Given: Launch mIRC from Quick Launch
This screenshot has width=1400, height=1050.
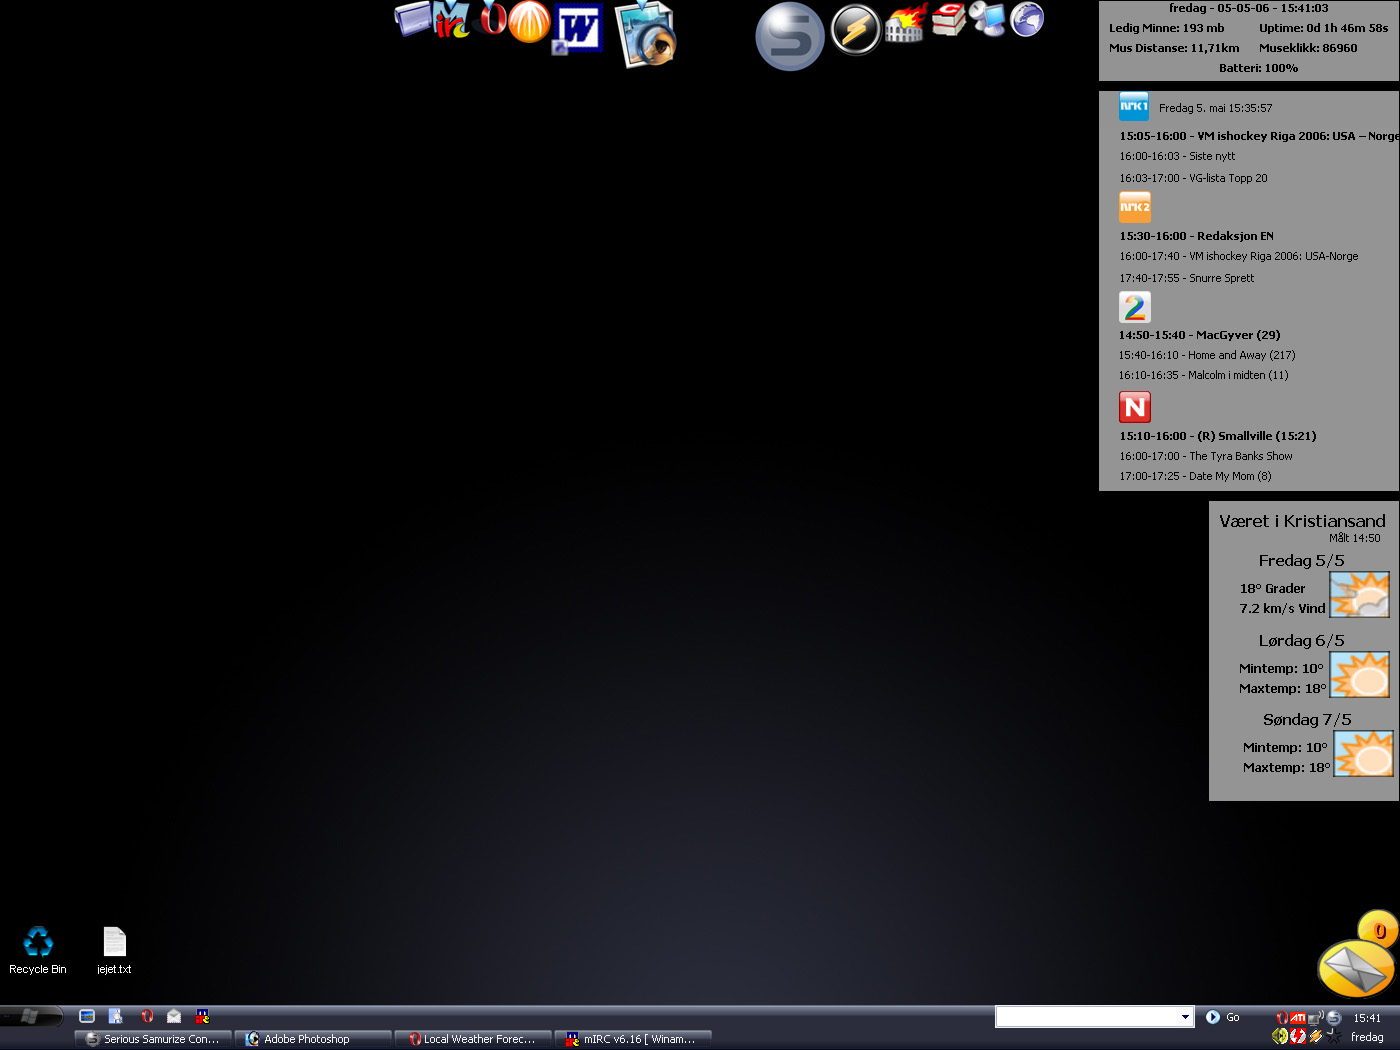Looking at the screenshot, I should point(202,1016).
